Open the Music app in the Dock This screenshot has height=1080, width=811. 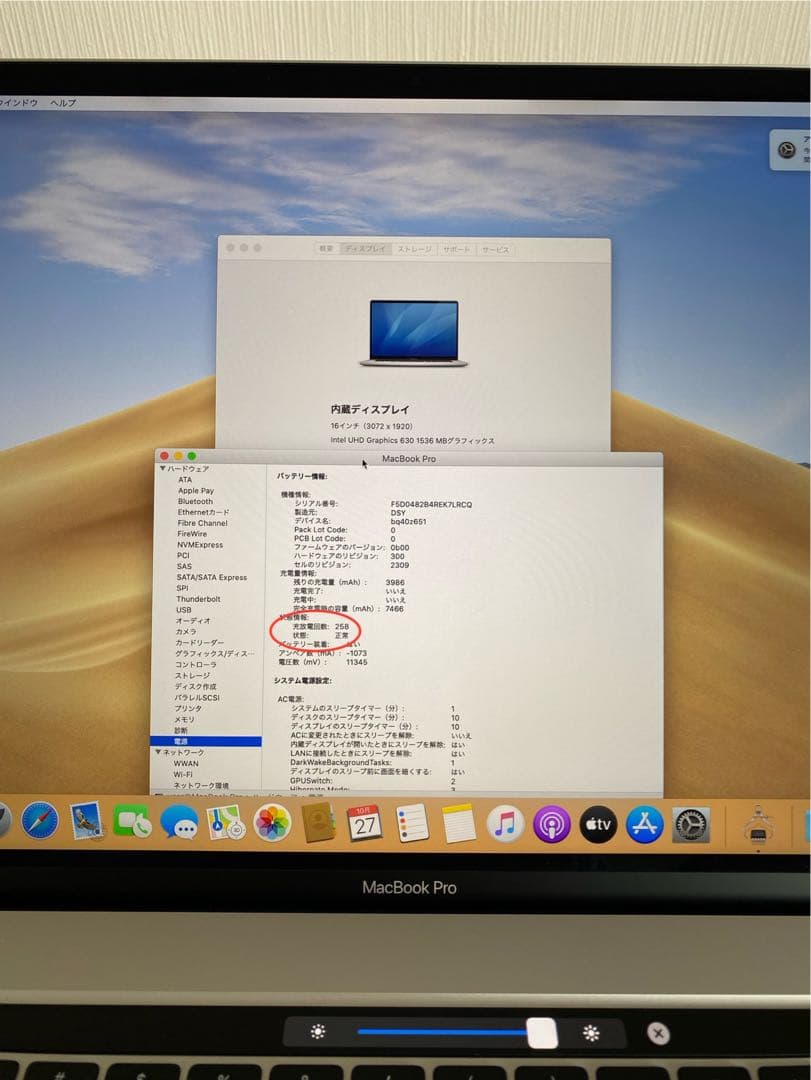pos(504,822)
